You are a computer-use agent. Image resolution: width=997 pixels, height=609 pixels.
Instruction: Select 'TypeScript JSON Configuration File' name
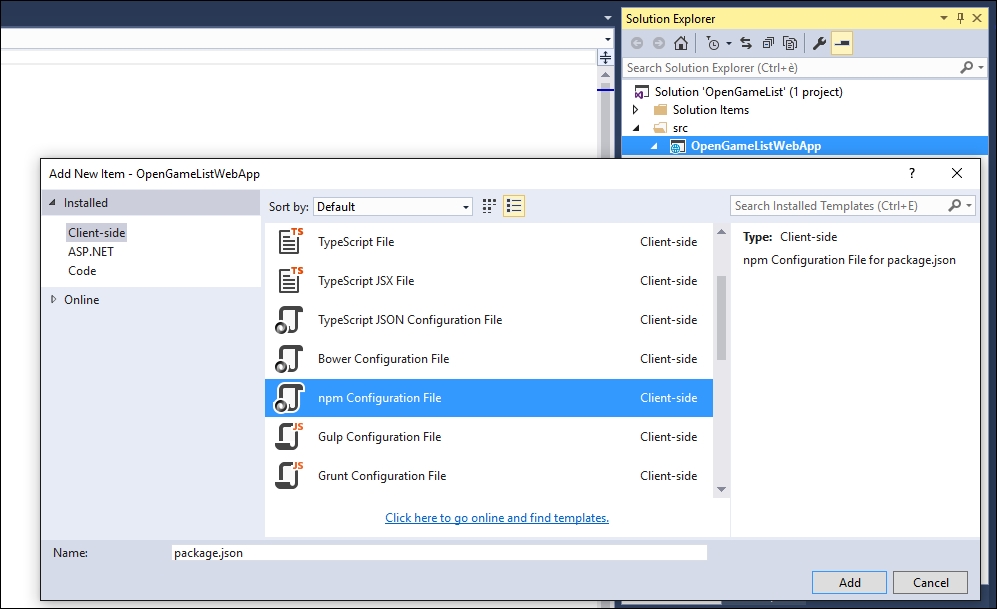(x=410, y=320)
